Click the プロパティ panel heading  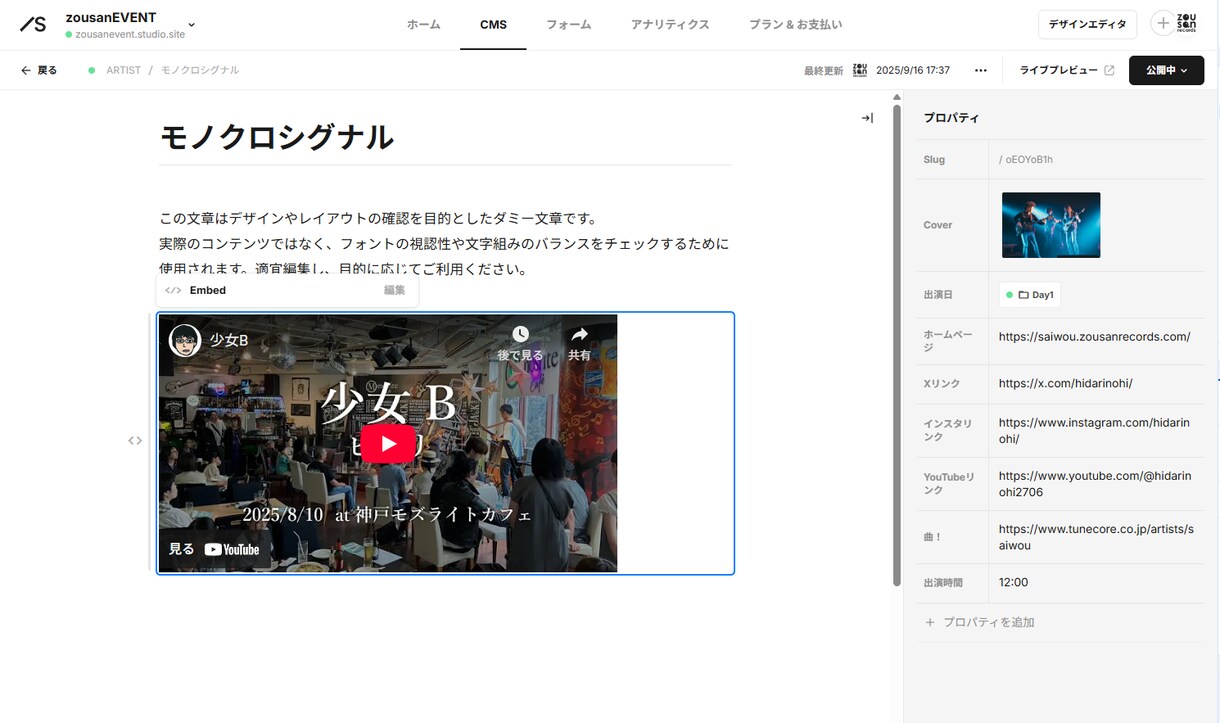(951, 118)
